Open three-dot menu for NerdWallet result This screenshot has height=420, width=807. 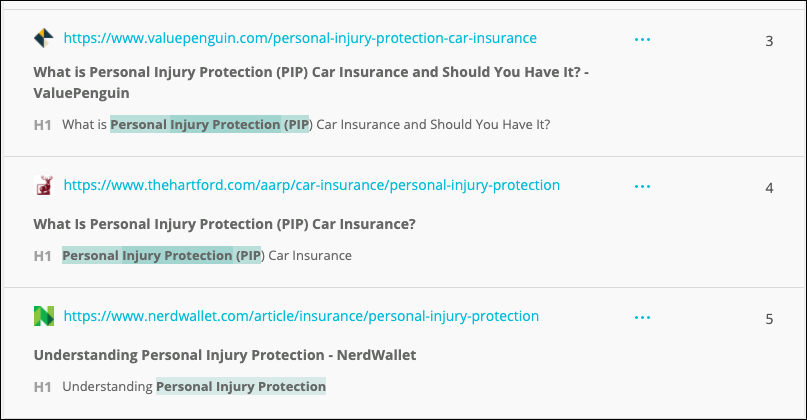point(642,318)
